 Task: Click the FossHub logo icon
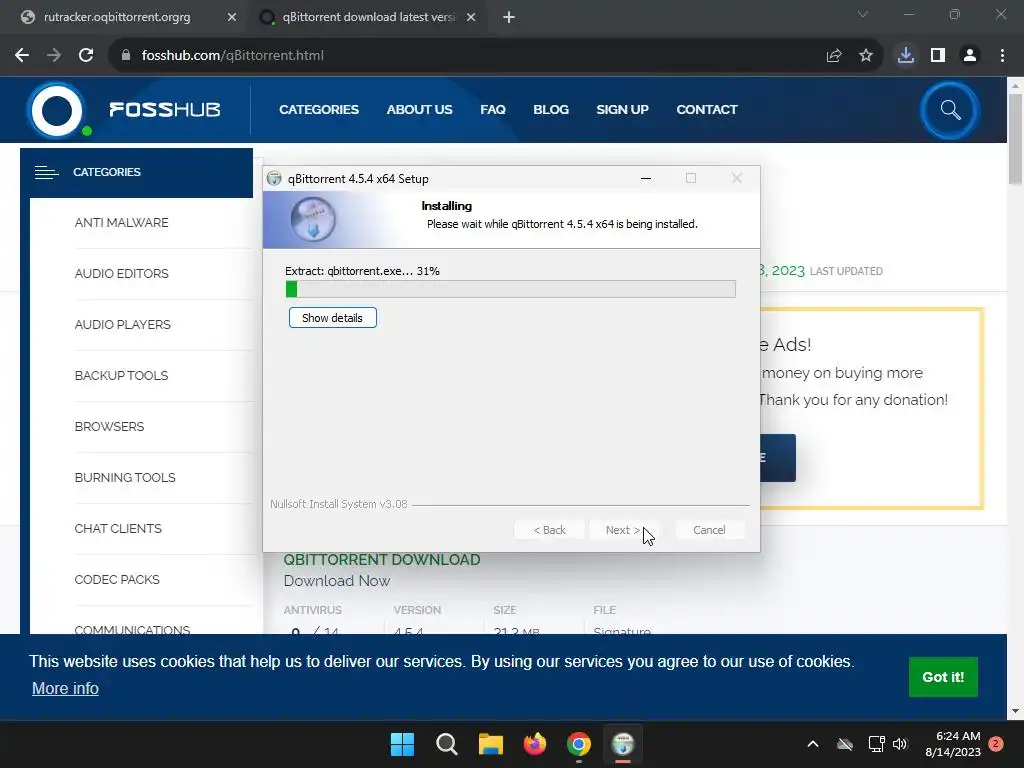tap(57, 110)
